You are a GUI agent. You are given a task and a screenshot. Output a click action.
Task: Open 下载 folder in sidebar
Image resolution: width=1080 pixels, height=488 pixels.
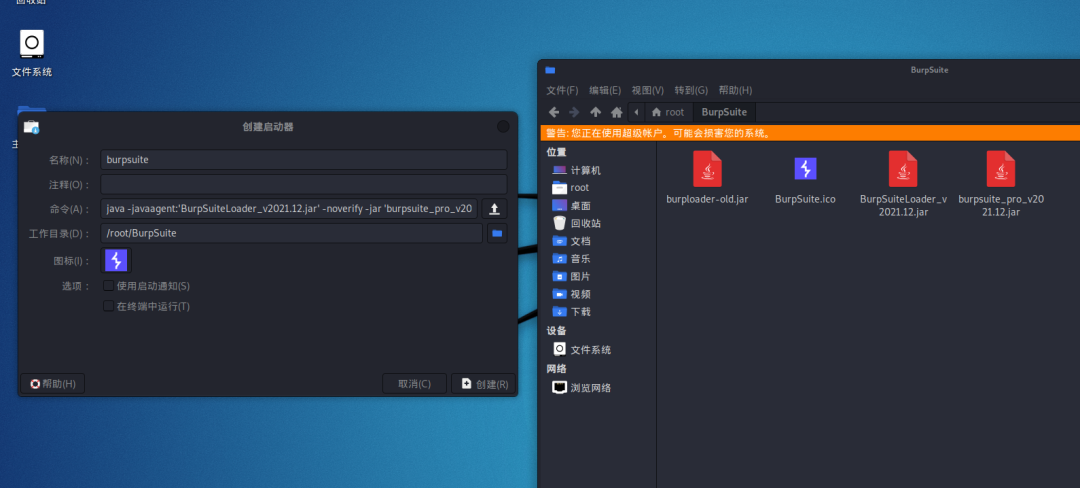click(x=572, y=312)
